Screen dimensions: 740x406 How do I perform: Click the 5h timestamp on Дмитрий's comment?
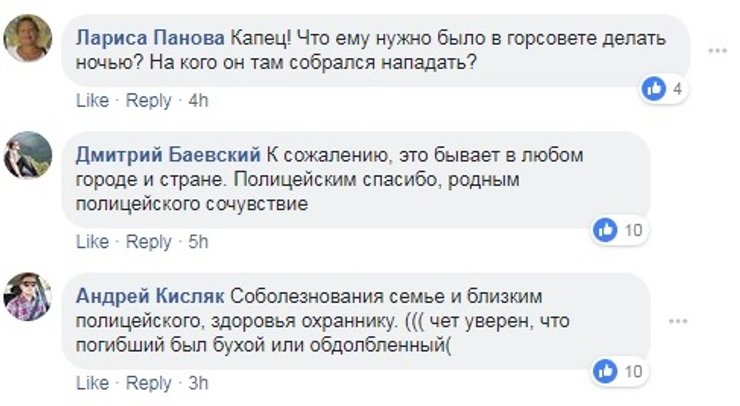coord(198,242)
